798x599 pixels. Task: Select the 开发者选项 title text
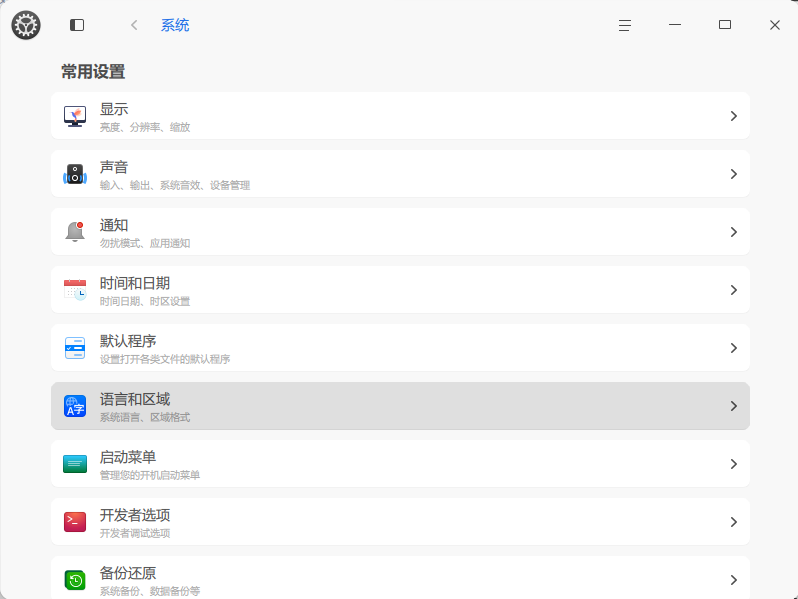(x=135, y=515)
